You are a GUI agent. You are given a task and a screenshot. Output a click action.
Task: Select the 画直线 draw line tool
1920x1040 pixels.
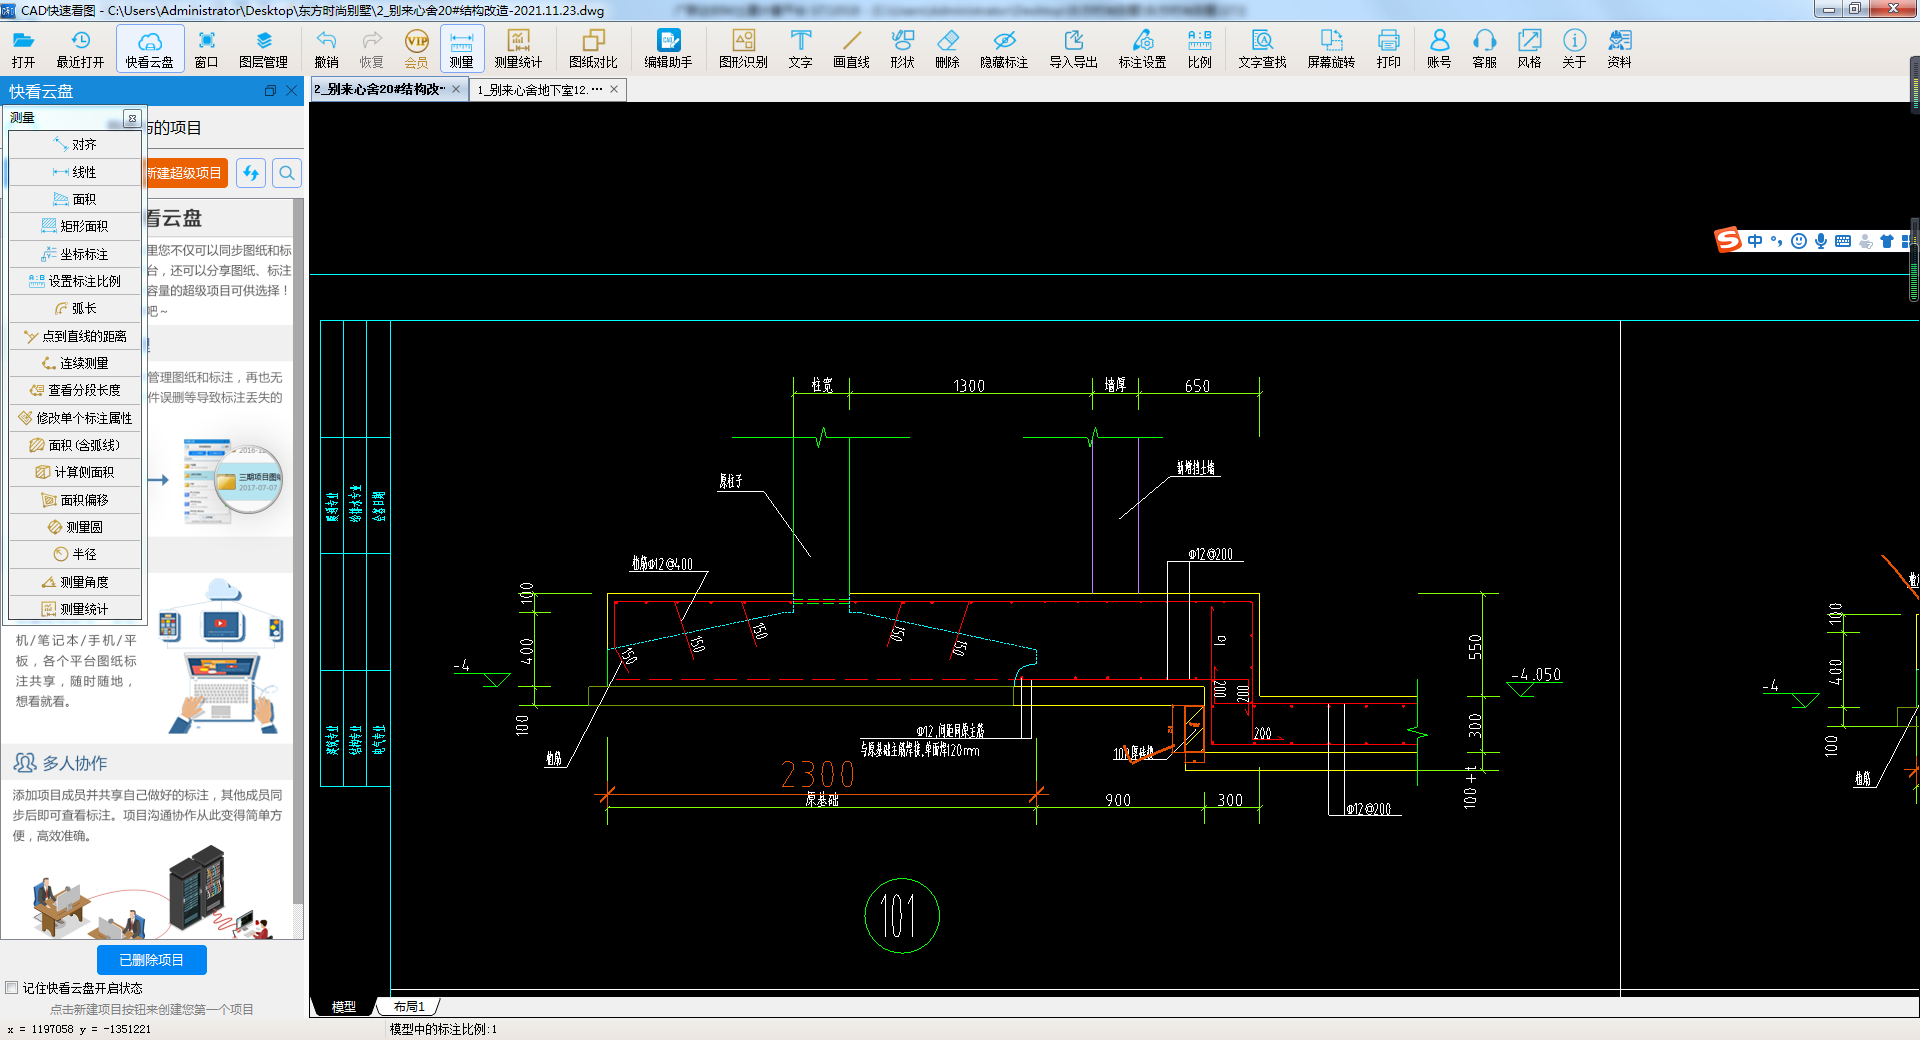pyautogui.click(x=851, y=48)
